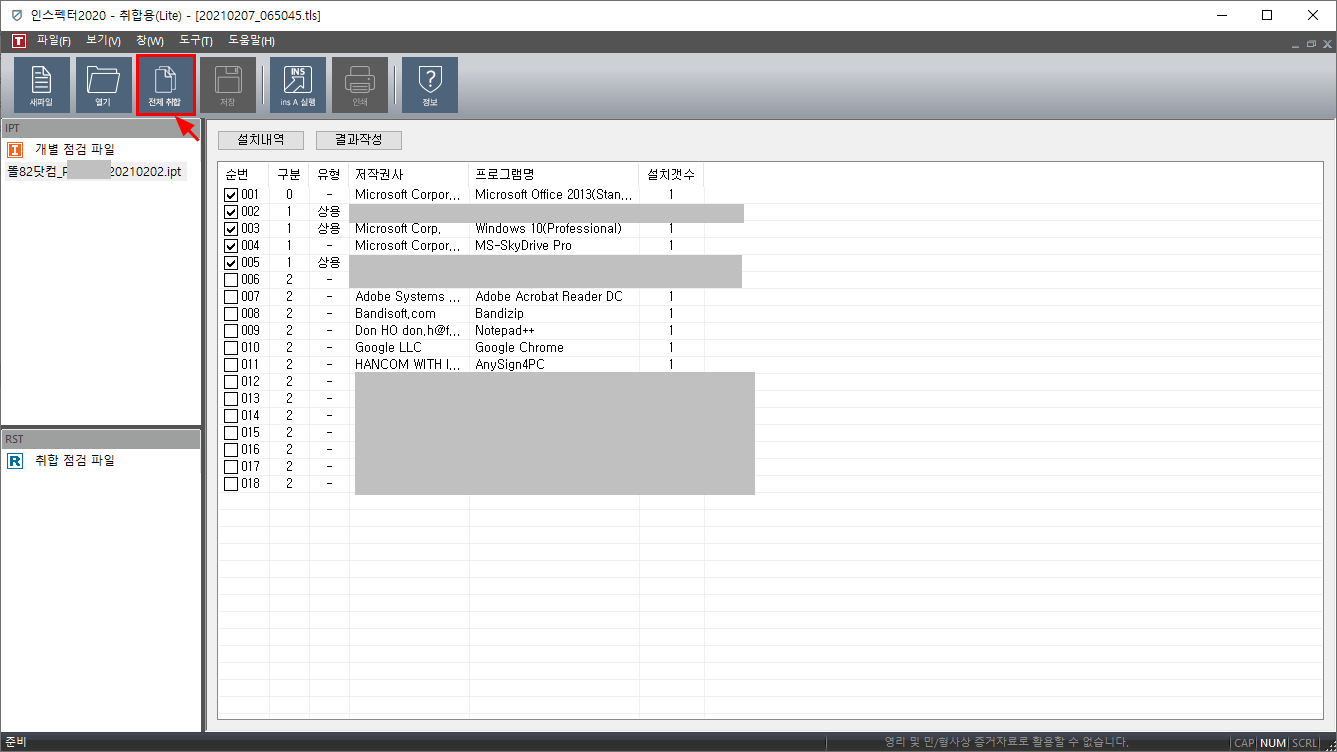Check the checkbox for row 006
Viewport: 1337px width, 752px height.
(231, 280)
